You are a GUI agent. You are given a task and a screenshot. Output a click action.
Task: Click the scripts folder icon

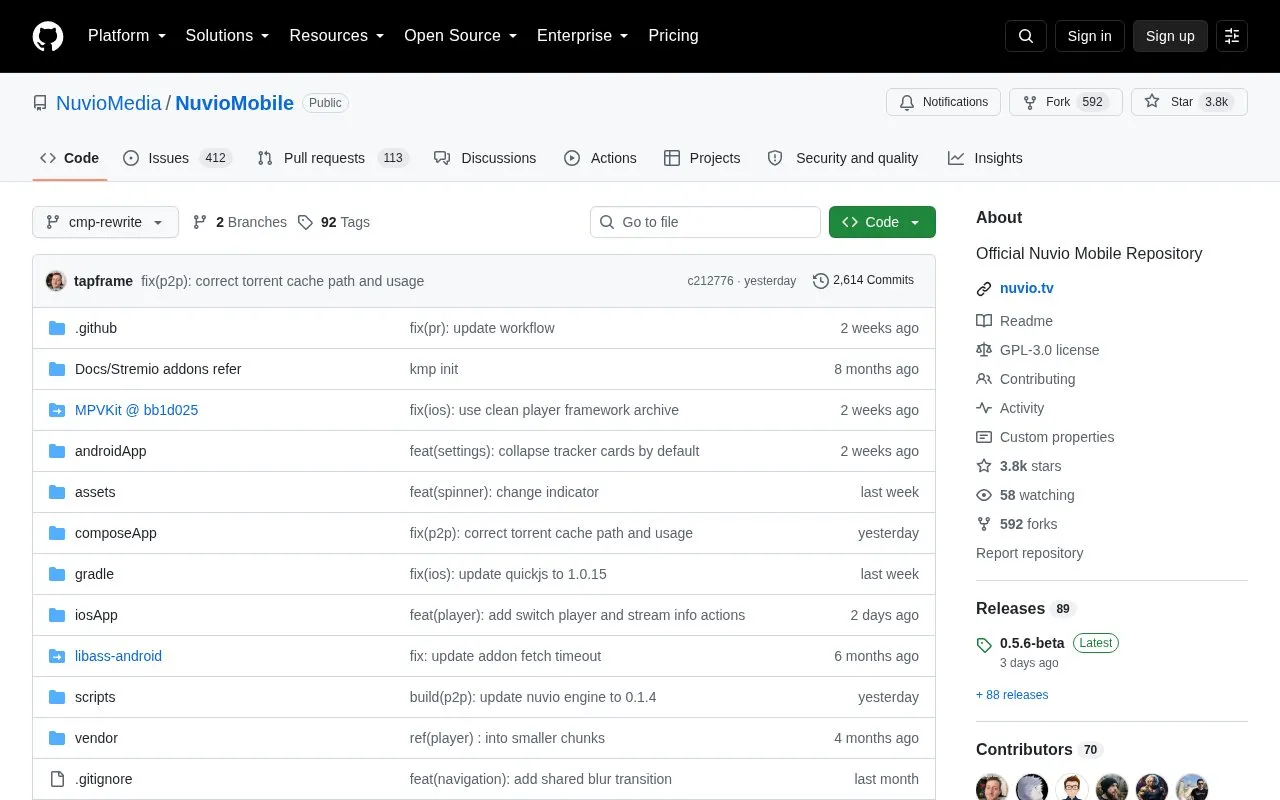pos(57,697)
